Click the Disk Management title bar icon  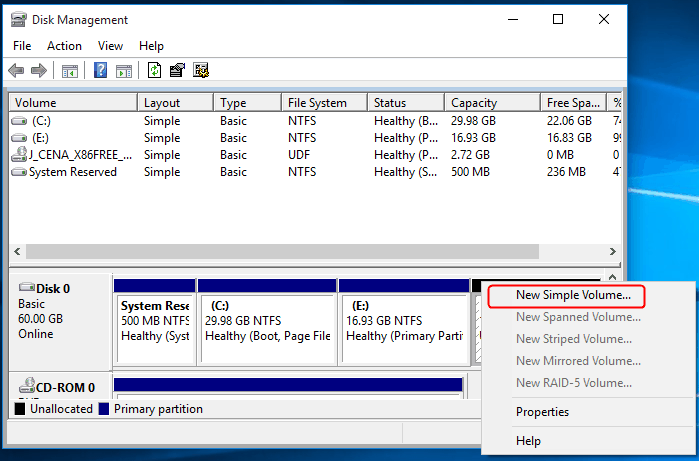[x=18, y=20]
